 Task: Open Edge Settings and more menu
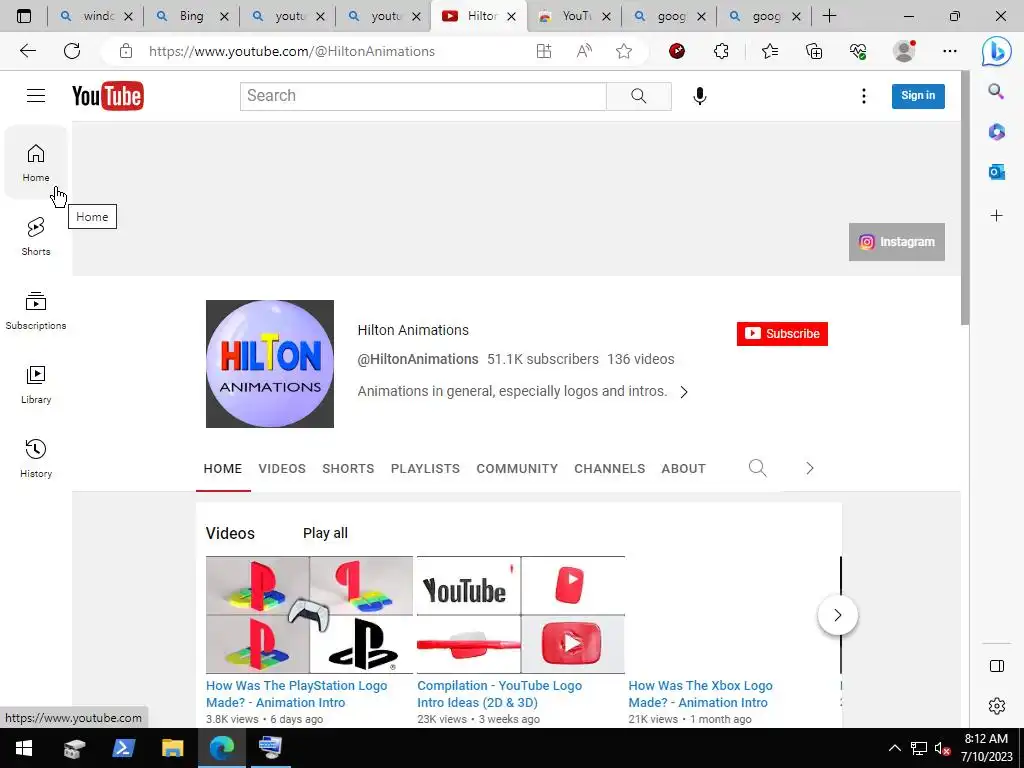[950, 51]
